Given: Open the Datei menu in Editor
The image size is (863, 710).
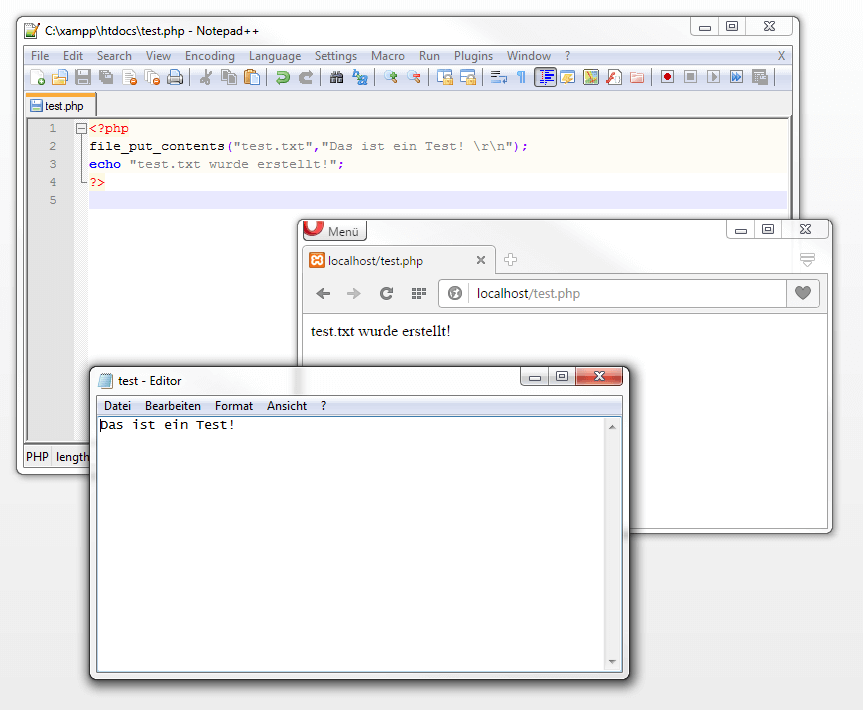Looking at the screenshot, I should pos(117,406).
